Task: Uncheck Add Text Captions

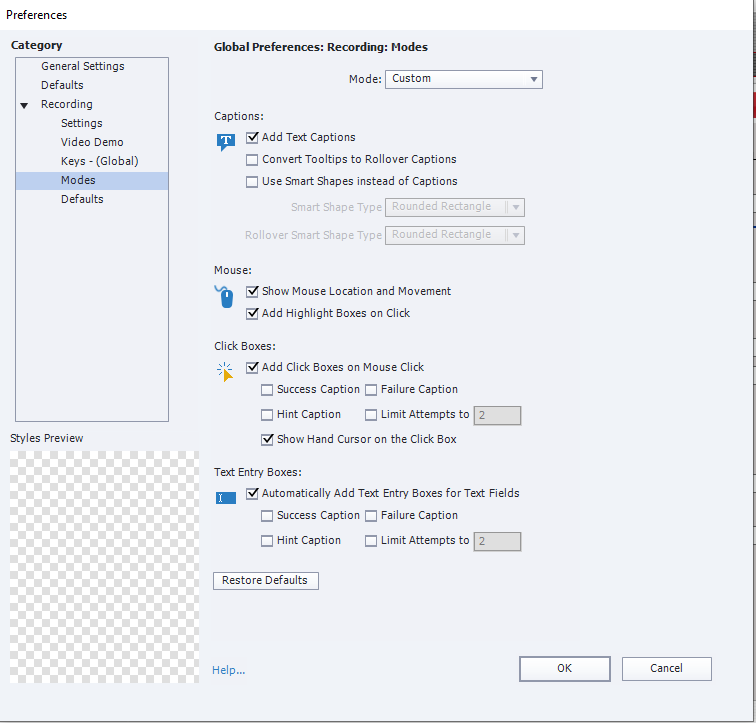Action: (252, 138)
